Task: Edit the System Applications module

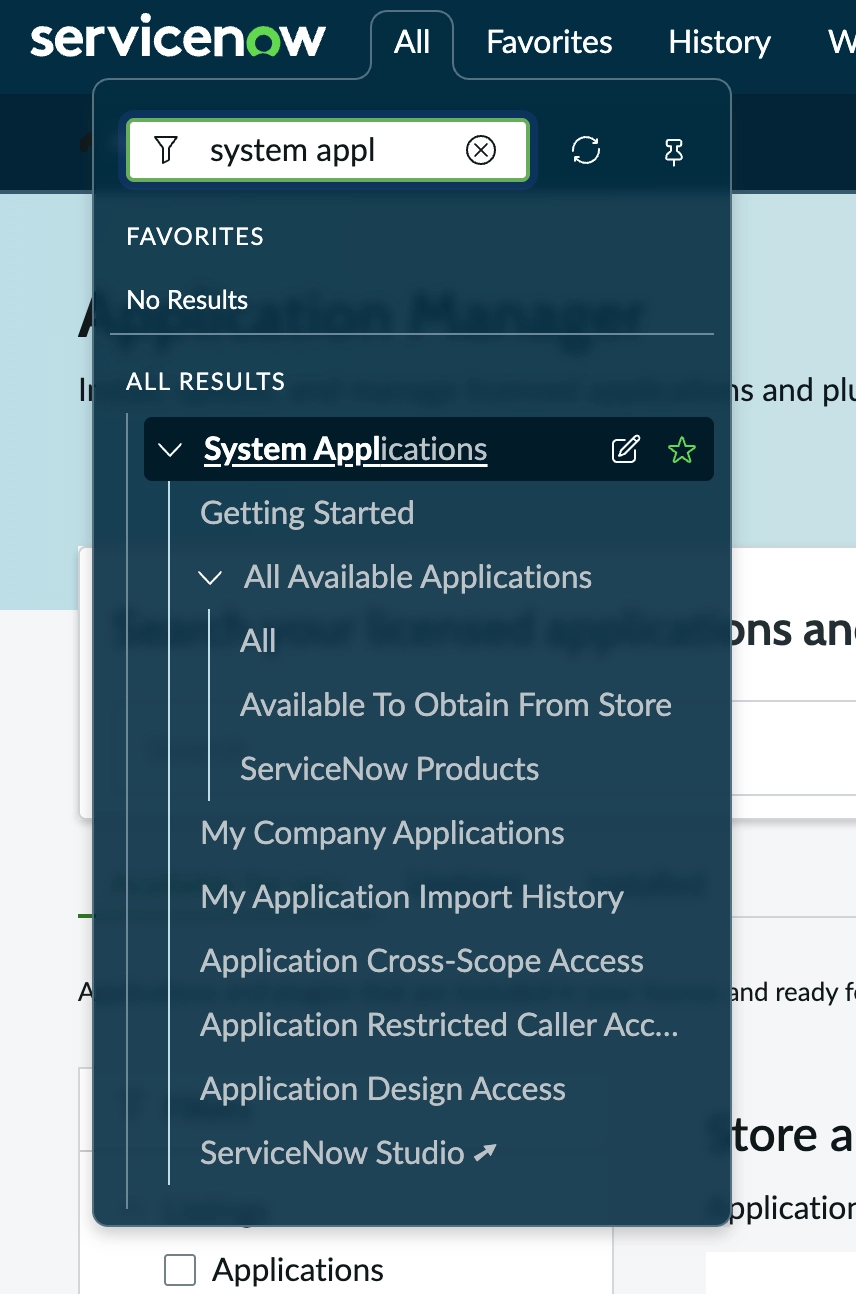Action: (x=625, y=450)
